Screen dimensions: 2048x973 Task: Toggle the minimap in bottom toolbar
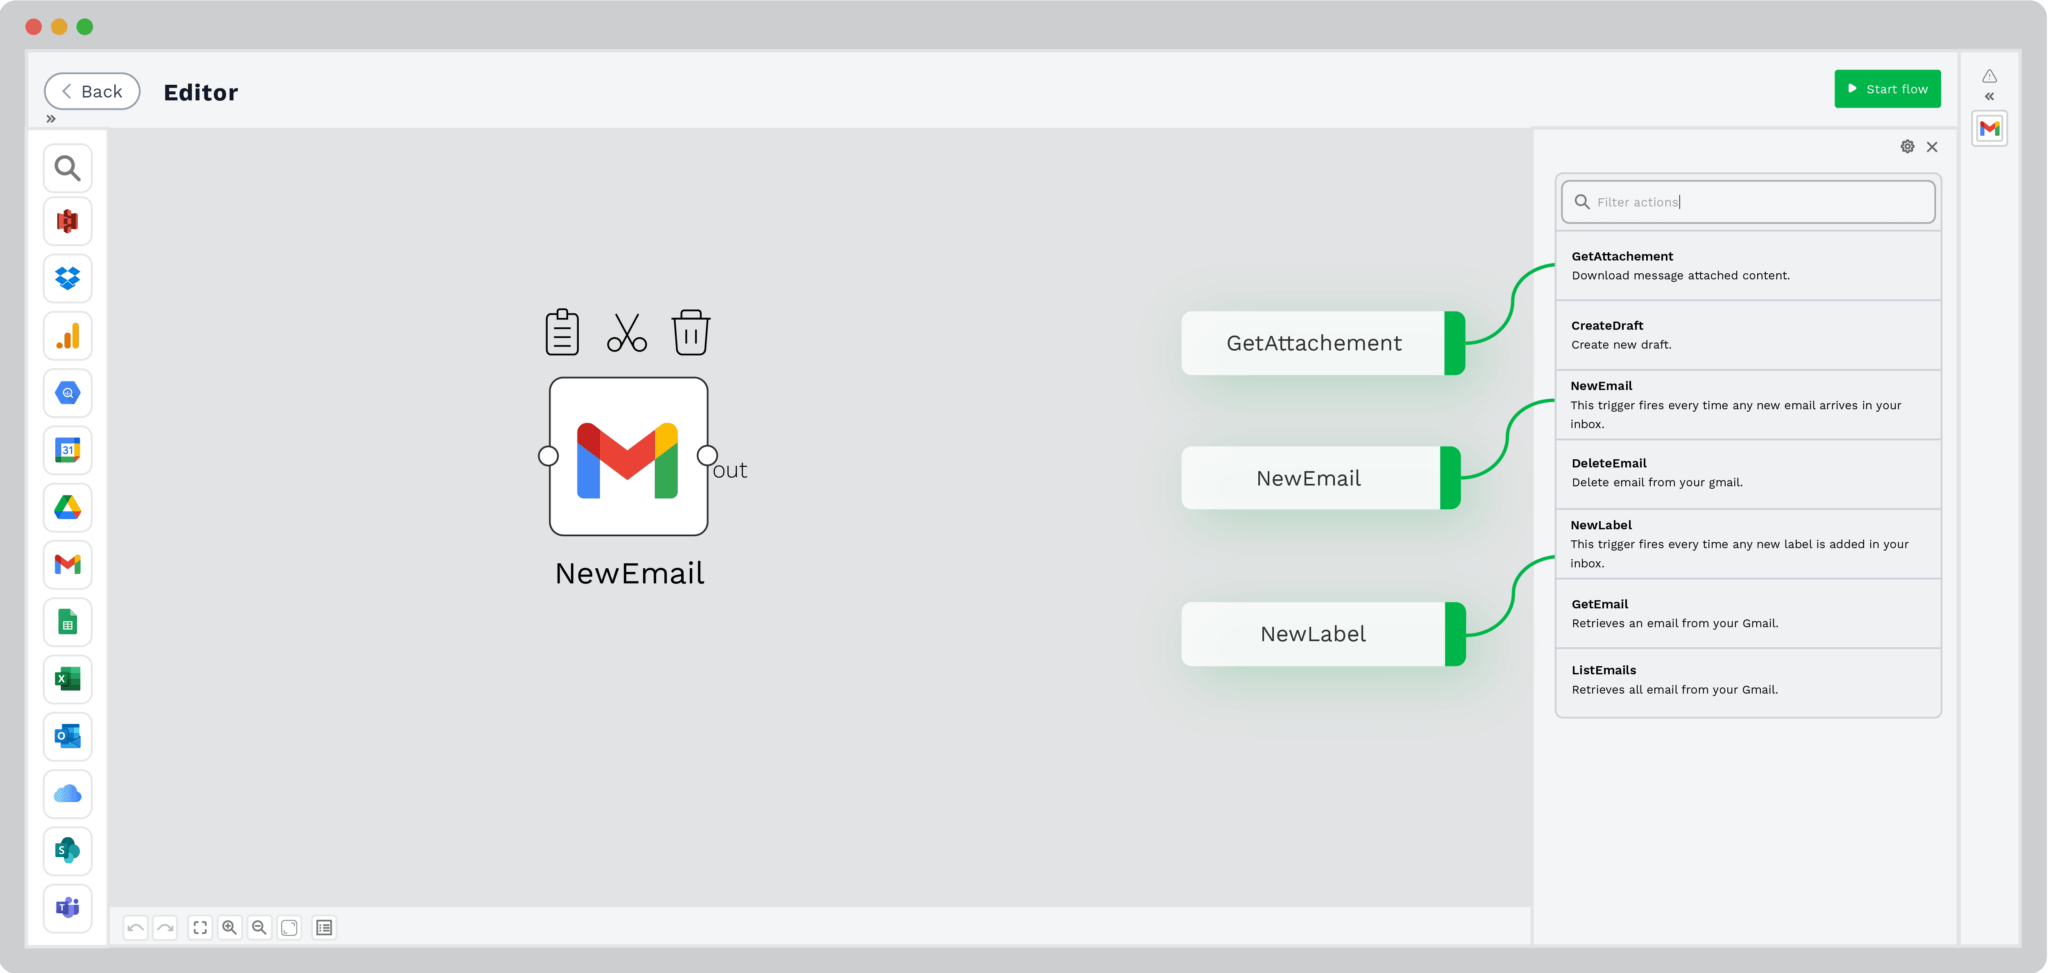(289, 927)
